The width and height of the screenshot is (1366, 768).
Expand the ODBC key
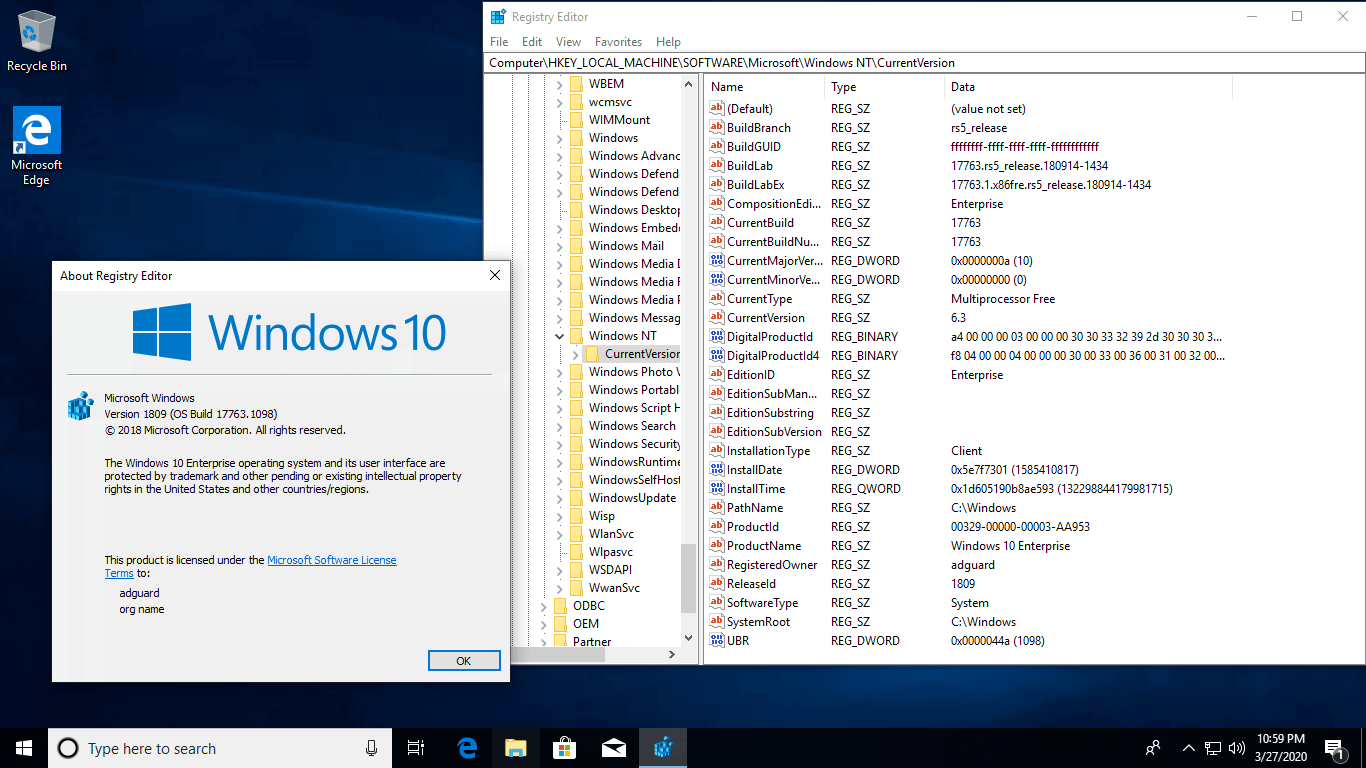point(543,606)
